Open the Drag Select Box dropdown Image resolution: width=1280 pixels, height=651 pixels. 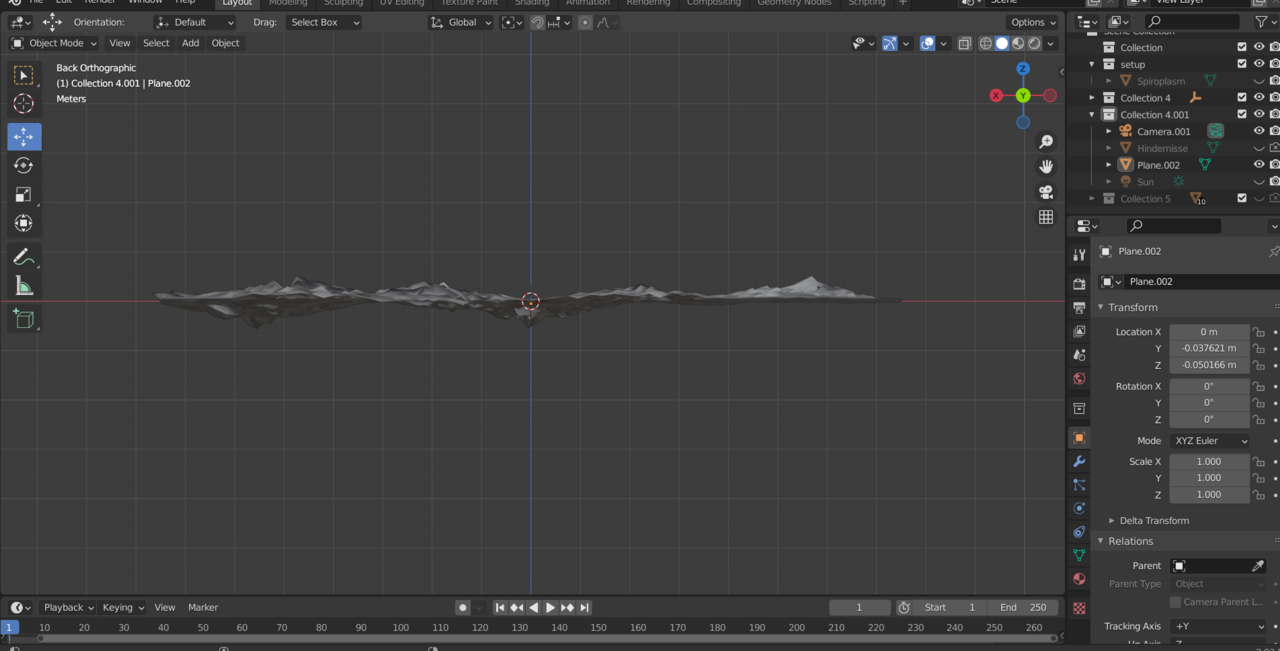click(323, 22)
